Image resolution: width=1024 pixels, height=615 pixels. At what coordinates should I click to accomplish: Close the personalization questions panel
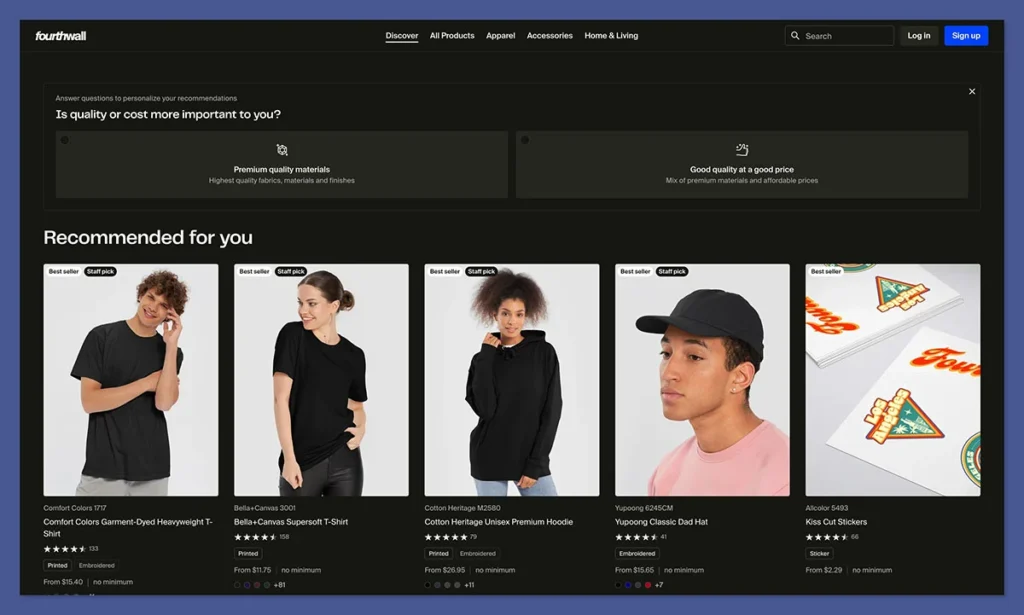click(x=972, y=92)
